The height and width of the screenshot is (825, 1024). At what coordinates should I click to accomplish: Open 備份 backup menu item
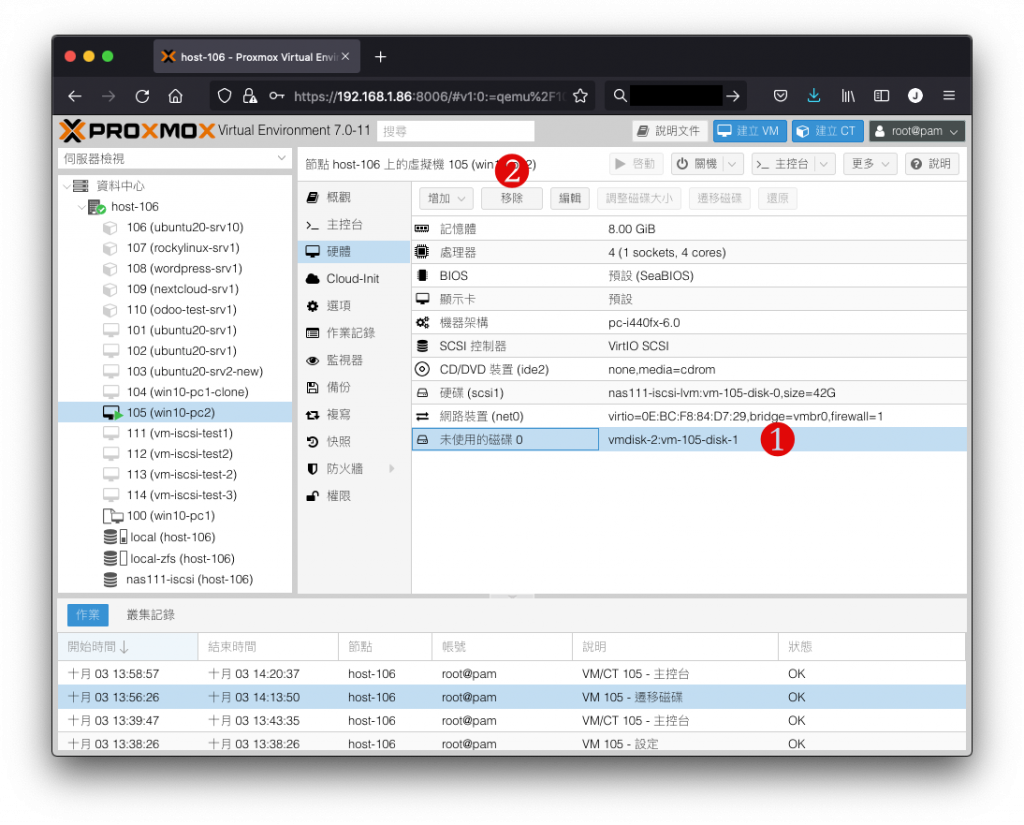click(353, 387)
